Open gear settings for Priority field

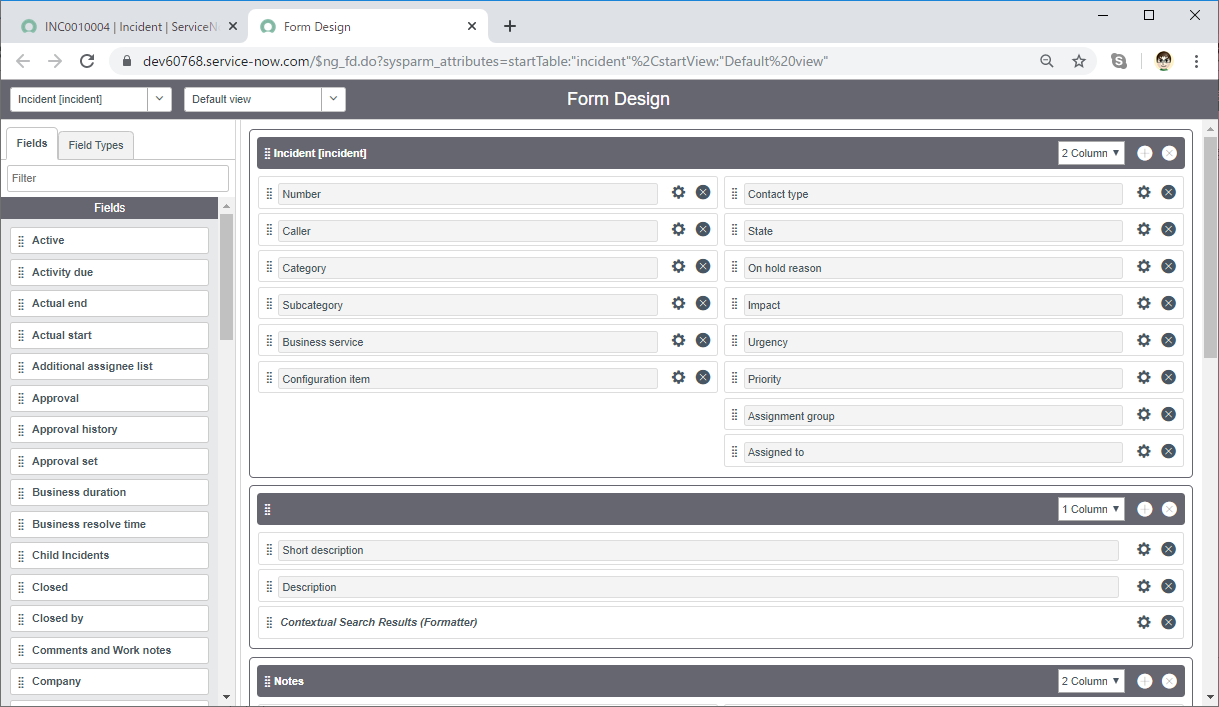pyautogui.click(x=1144, y=378)
